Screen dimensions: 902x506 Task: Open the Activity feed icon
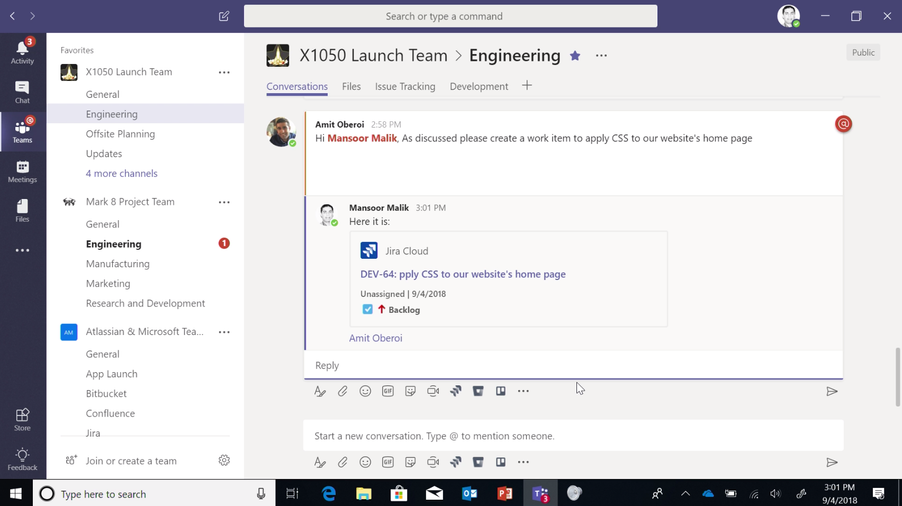click(x=22, y=52)
